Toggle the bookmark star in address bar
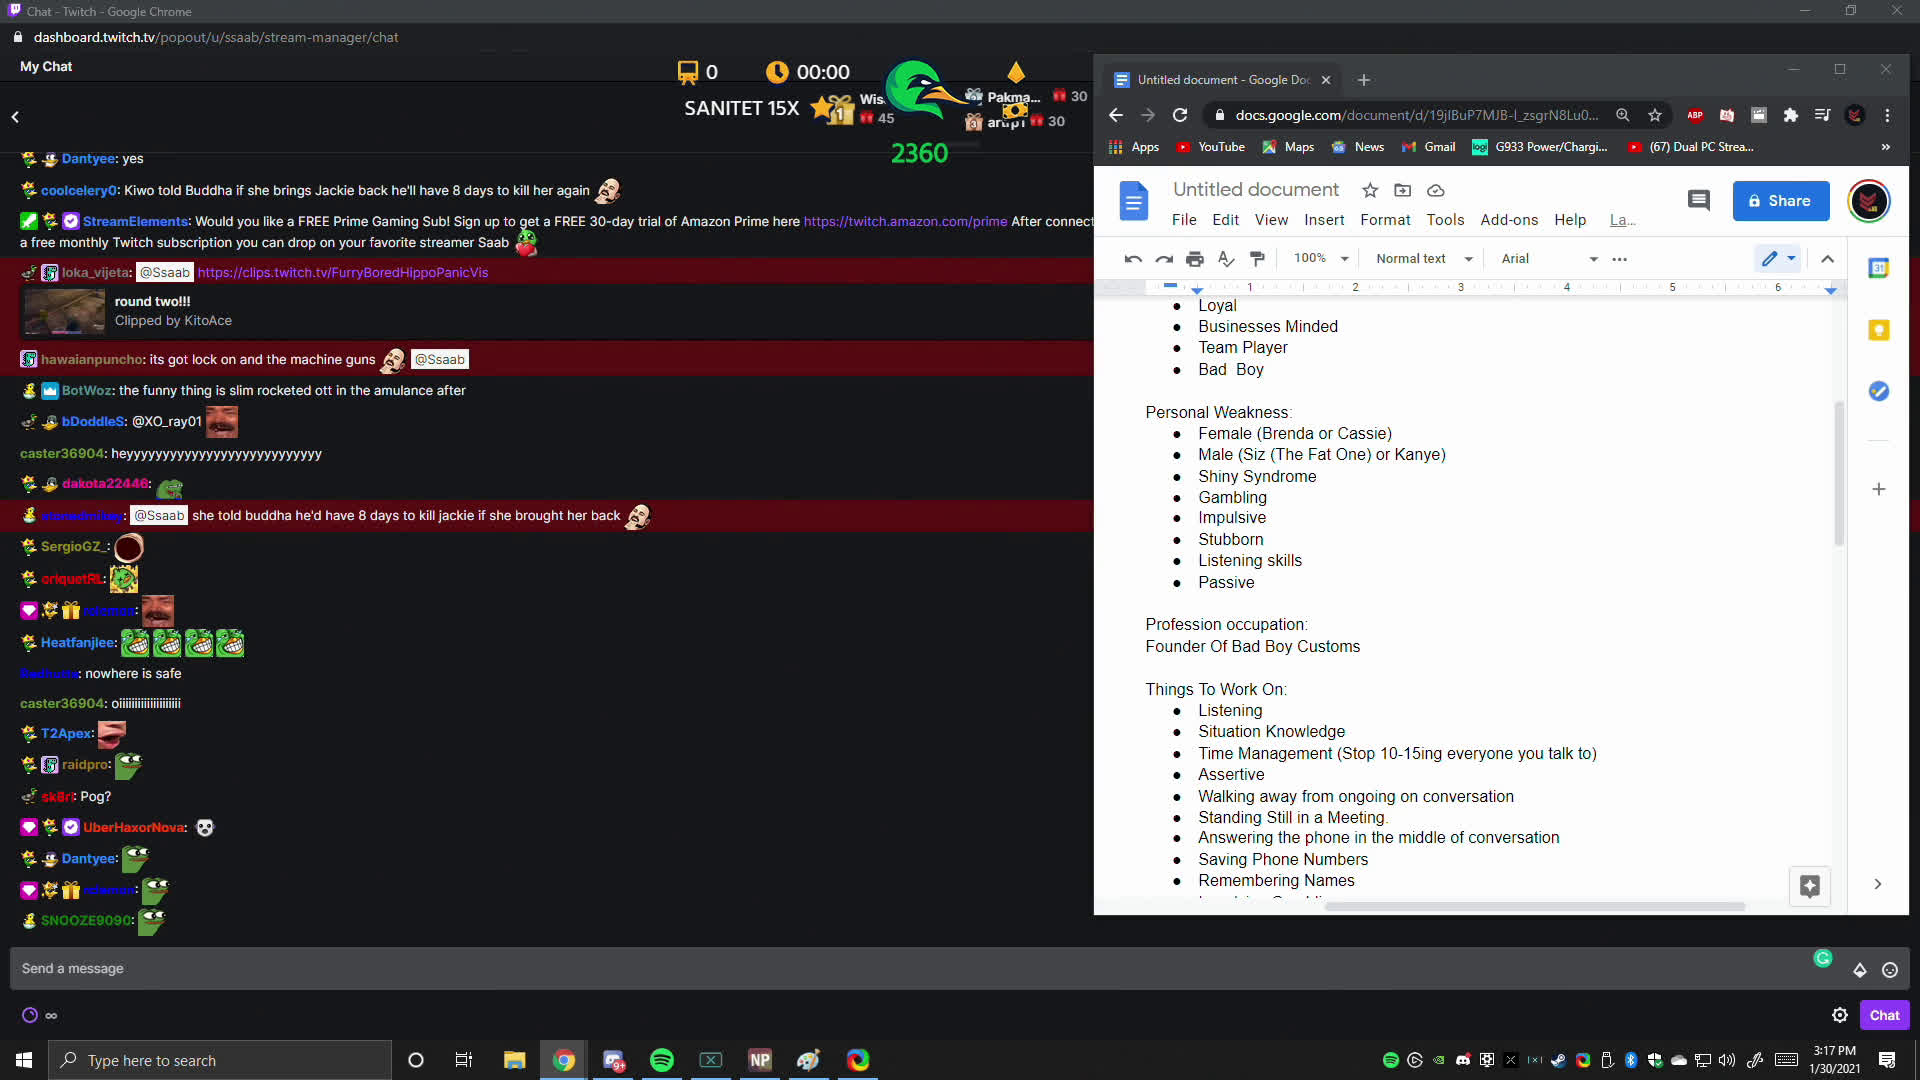This screenshot has height=1080, width=1920. 1655,115
